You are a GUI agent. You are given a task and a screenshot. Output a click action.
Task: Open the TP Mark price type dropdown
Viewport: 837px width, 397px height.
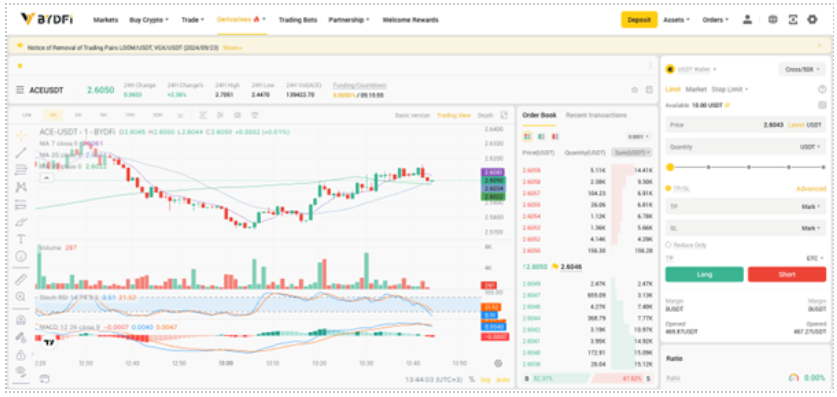point(811,206)
